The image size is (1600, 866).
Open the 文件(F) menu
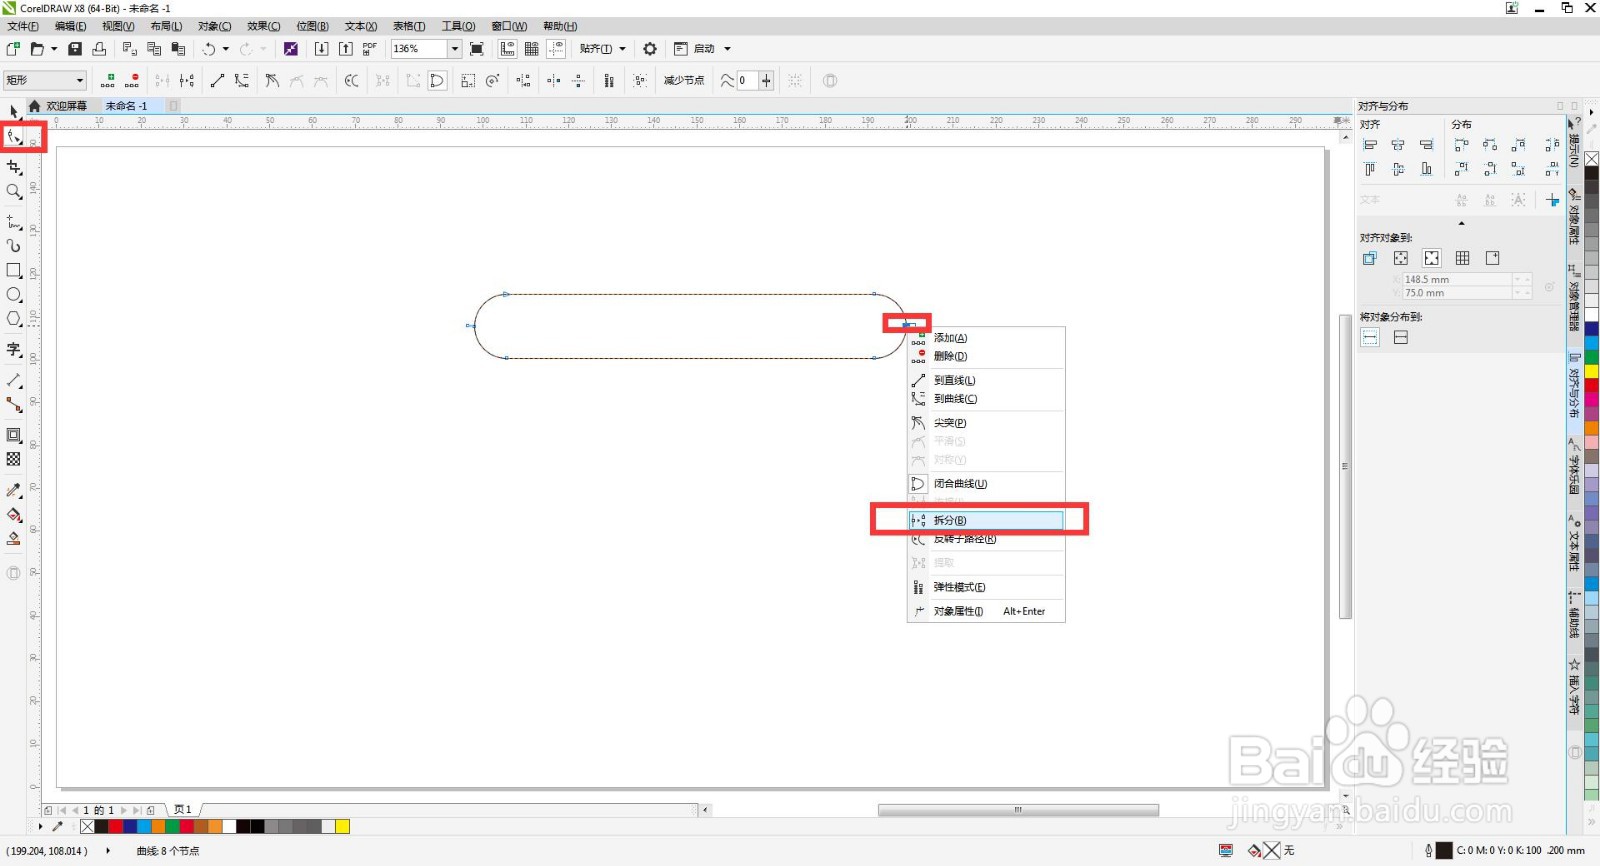[23, 26]
